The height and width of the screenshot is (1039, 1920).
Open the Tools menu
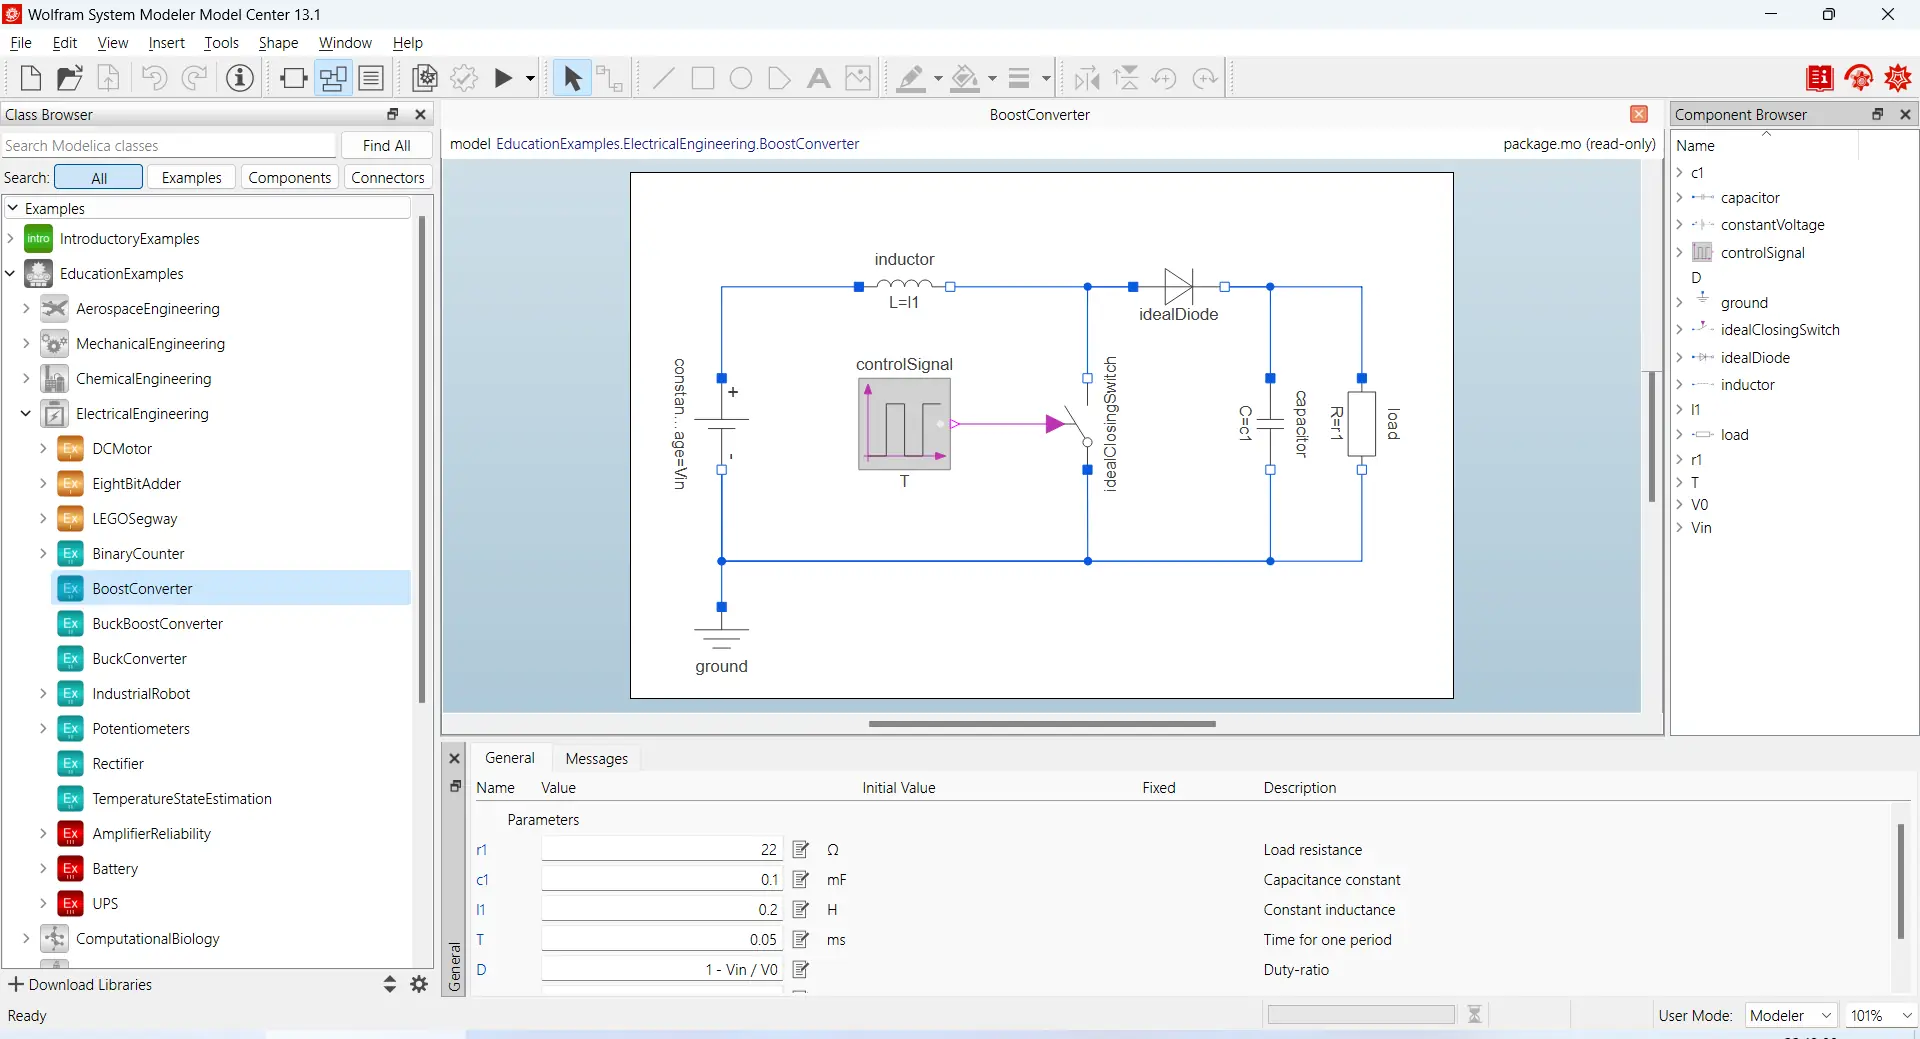tap(221, 43)
